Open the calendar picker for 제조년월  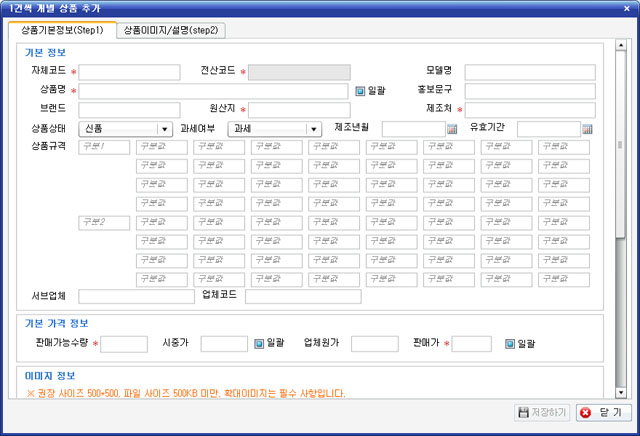point(452,129)
